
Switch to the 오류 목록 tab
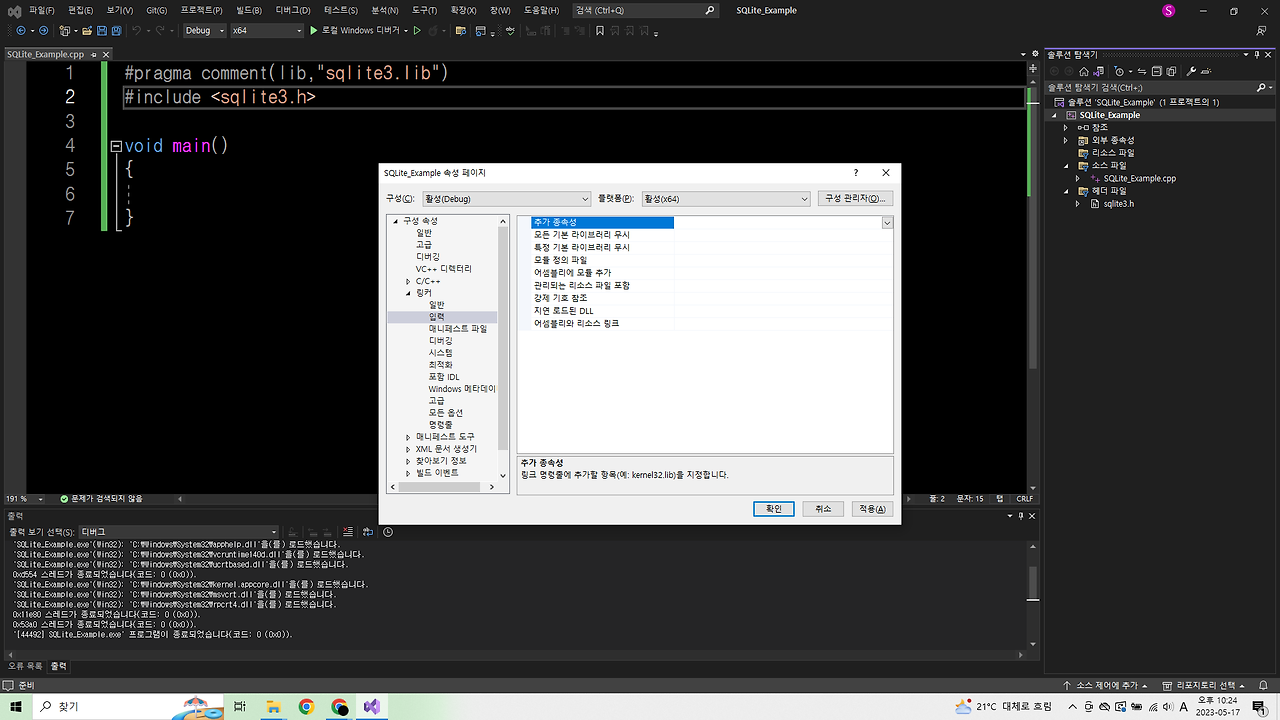click(25, 666)
